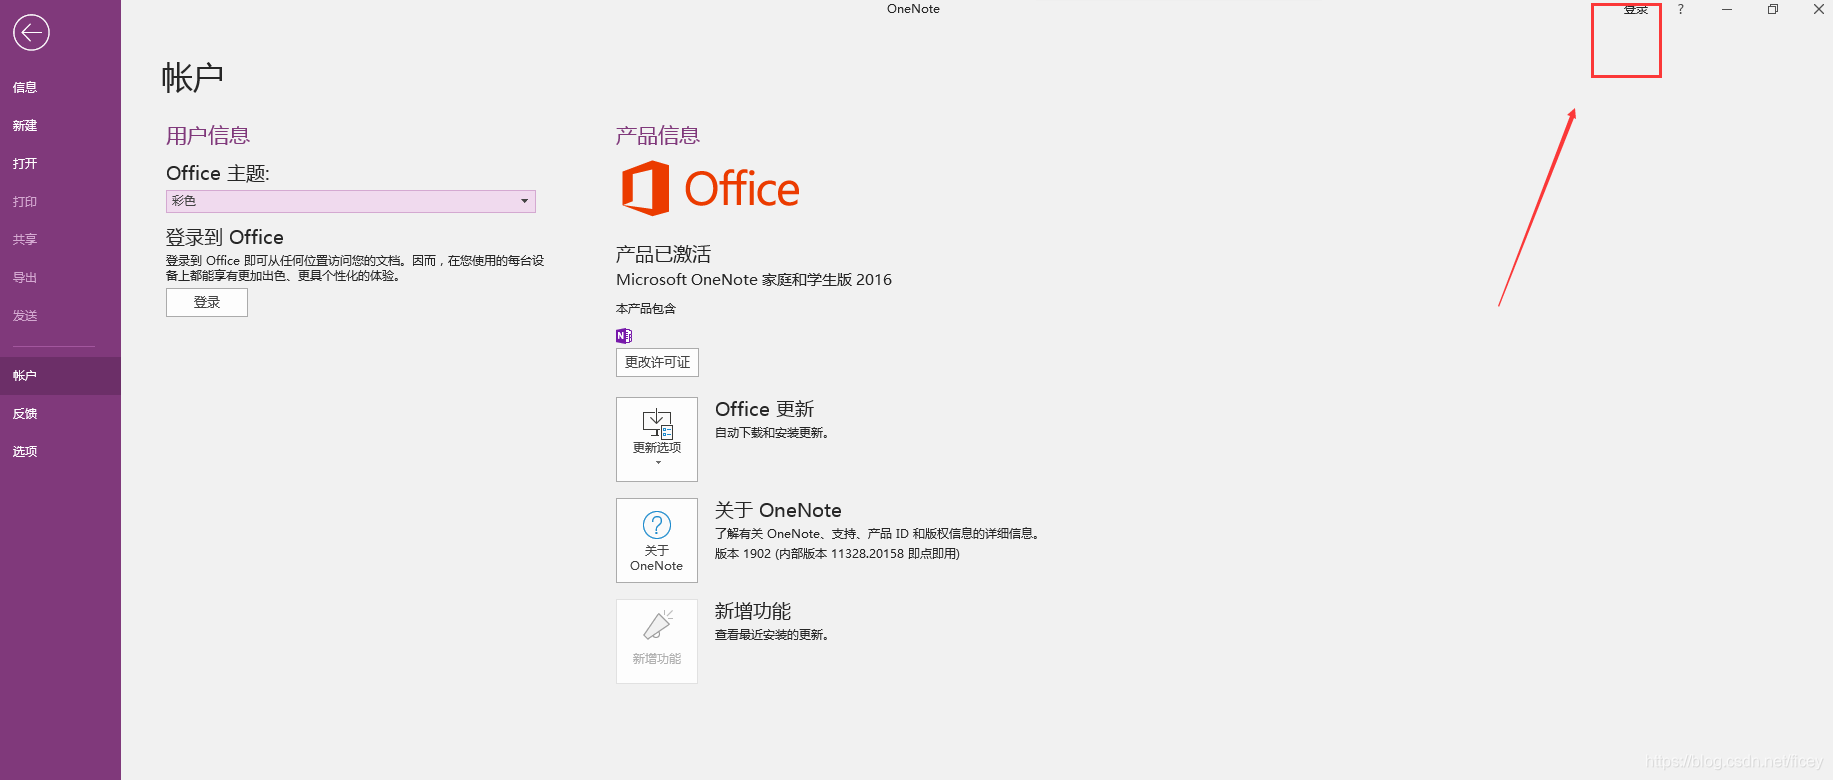The image size is (1833, 780).
Task: Click the 用户信息 heading
Action: (208, 135)
